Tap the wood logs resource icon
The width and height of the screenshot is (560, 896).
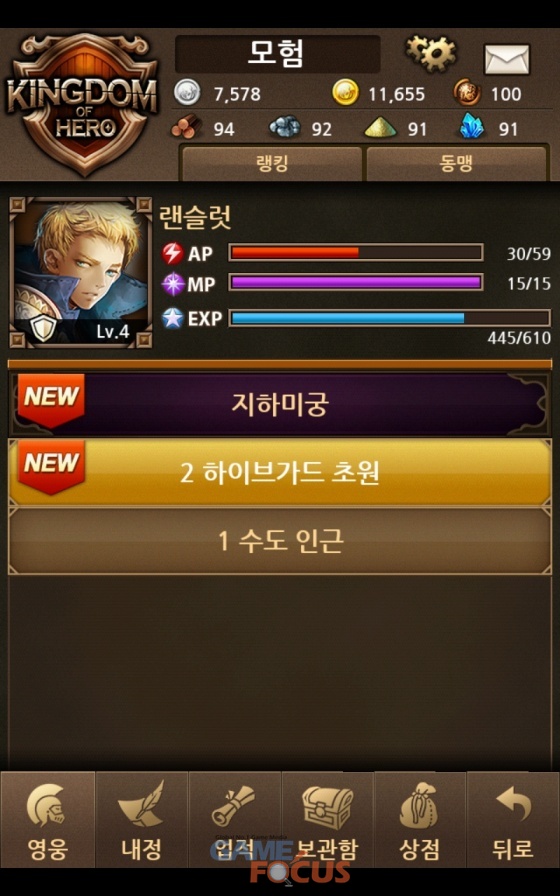click(186, 127)
